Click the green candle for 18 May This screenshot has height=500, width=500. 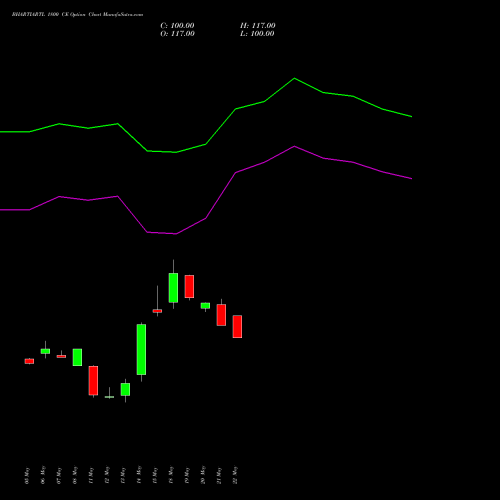[173, 288]
